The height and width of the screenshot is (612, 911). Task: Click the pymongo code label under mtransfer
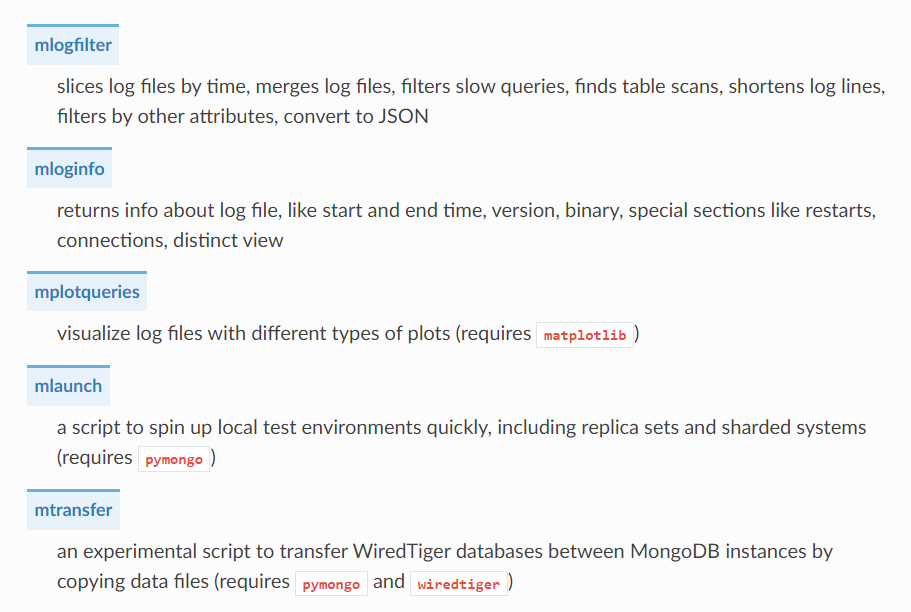click(x=331, y=584)
